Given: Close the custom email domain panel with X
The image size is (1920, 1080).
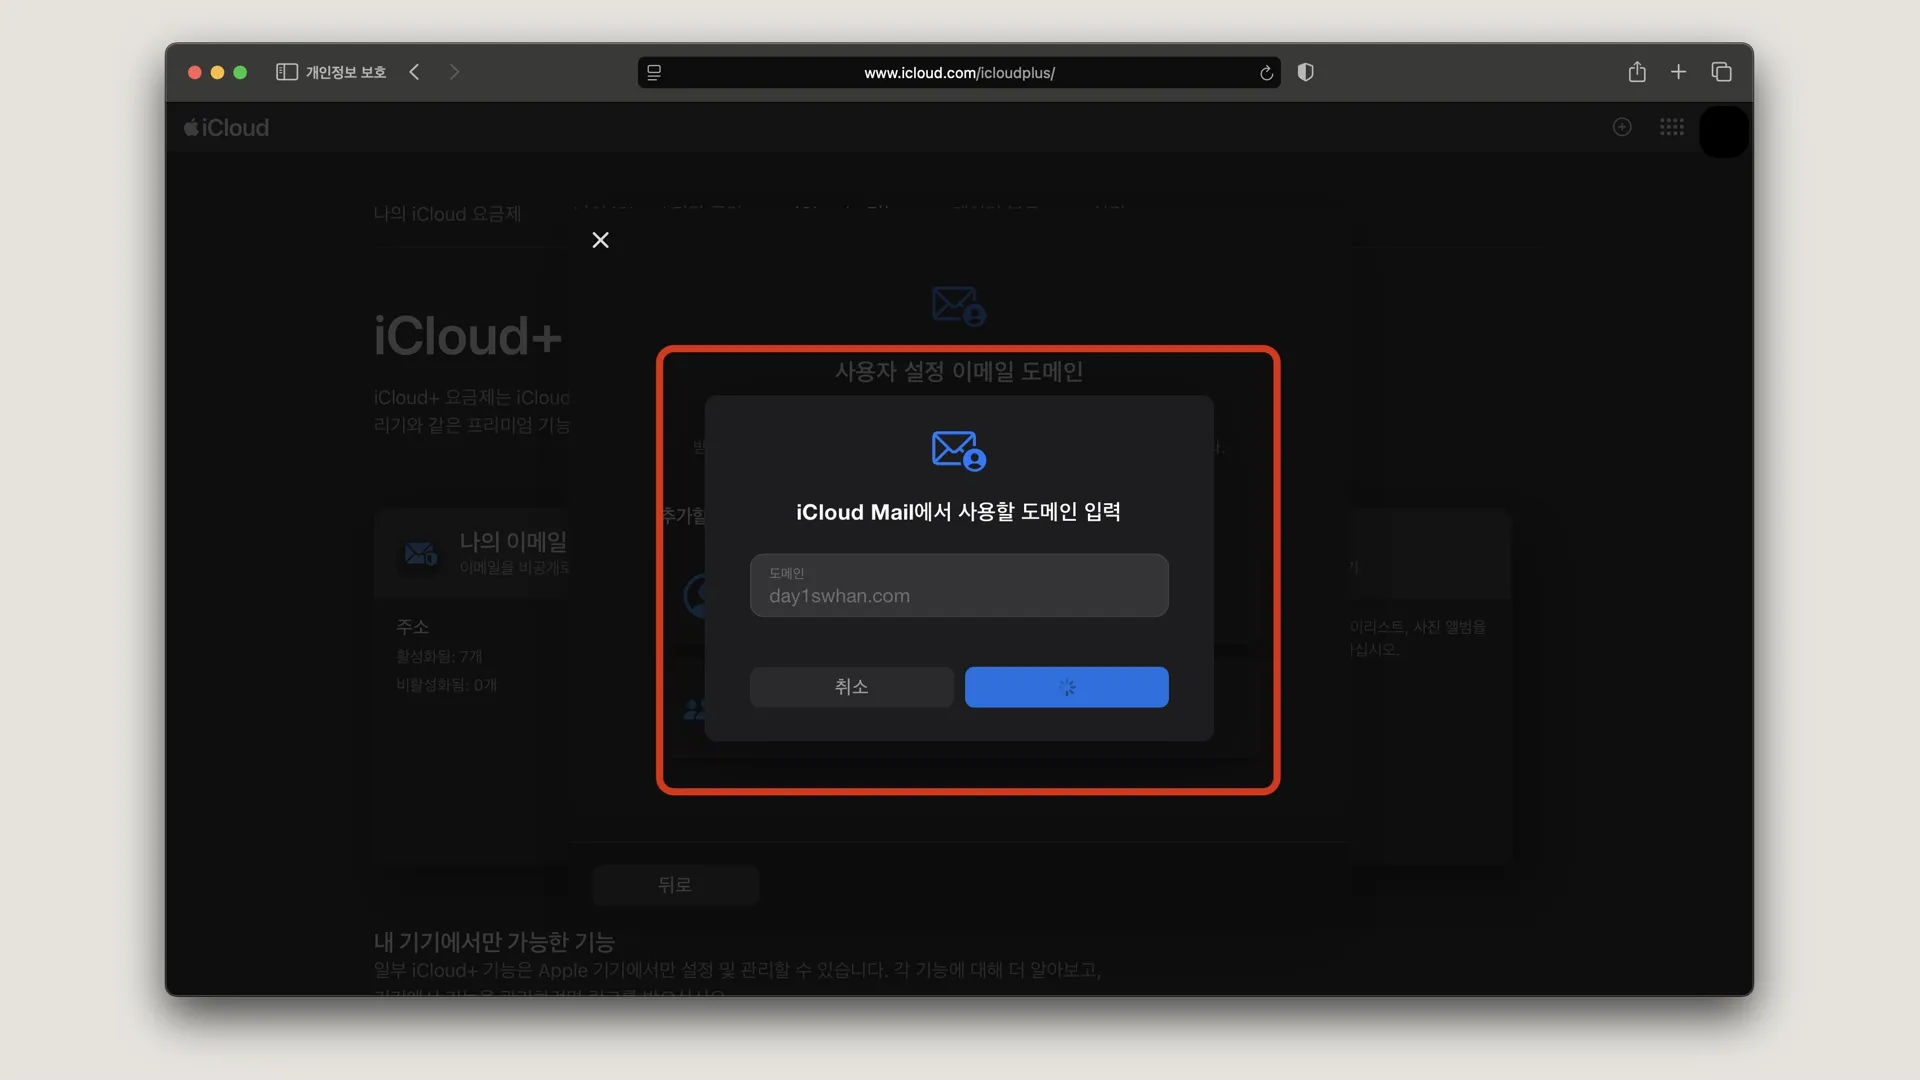Looking at the screenshot, I should [600, 240].
